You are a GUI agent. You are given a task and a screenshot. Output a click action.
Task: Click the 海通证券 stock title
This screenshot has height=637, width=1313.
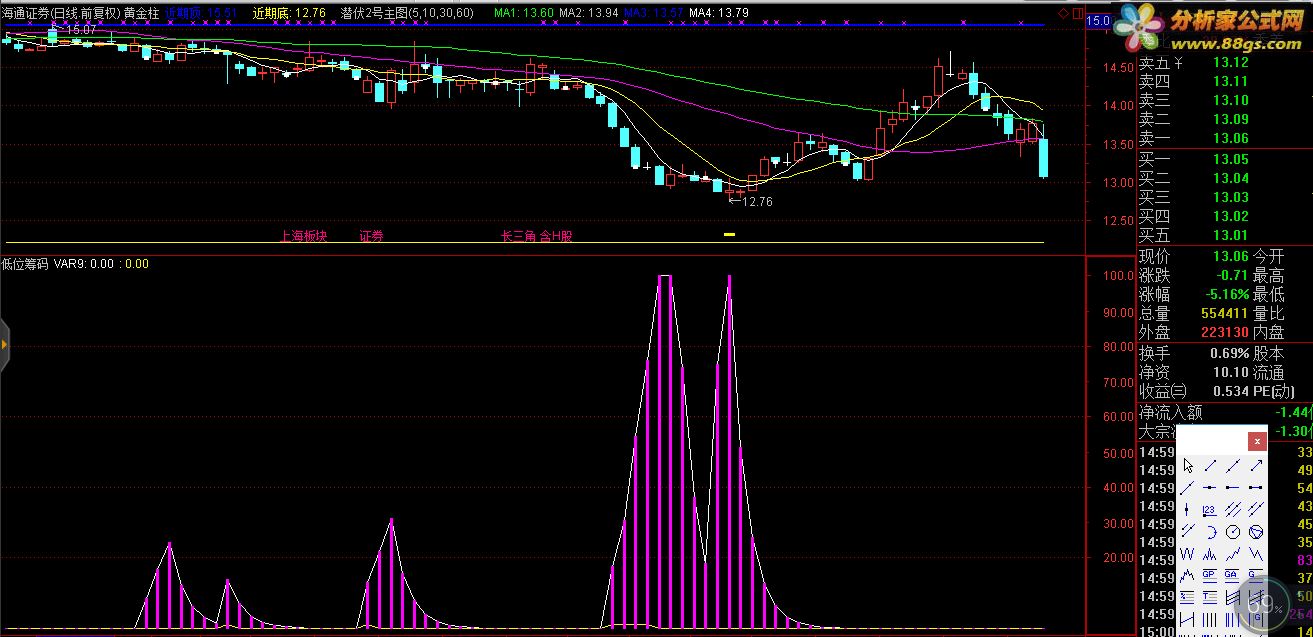tap(25, 13)
